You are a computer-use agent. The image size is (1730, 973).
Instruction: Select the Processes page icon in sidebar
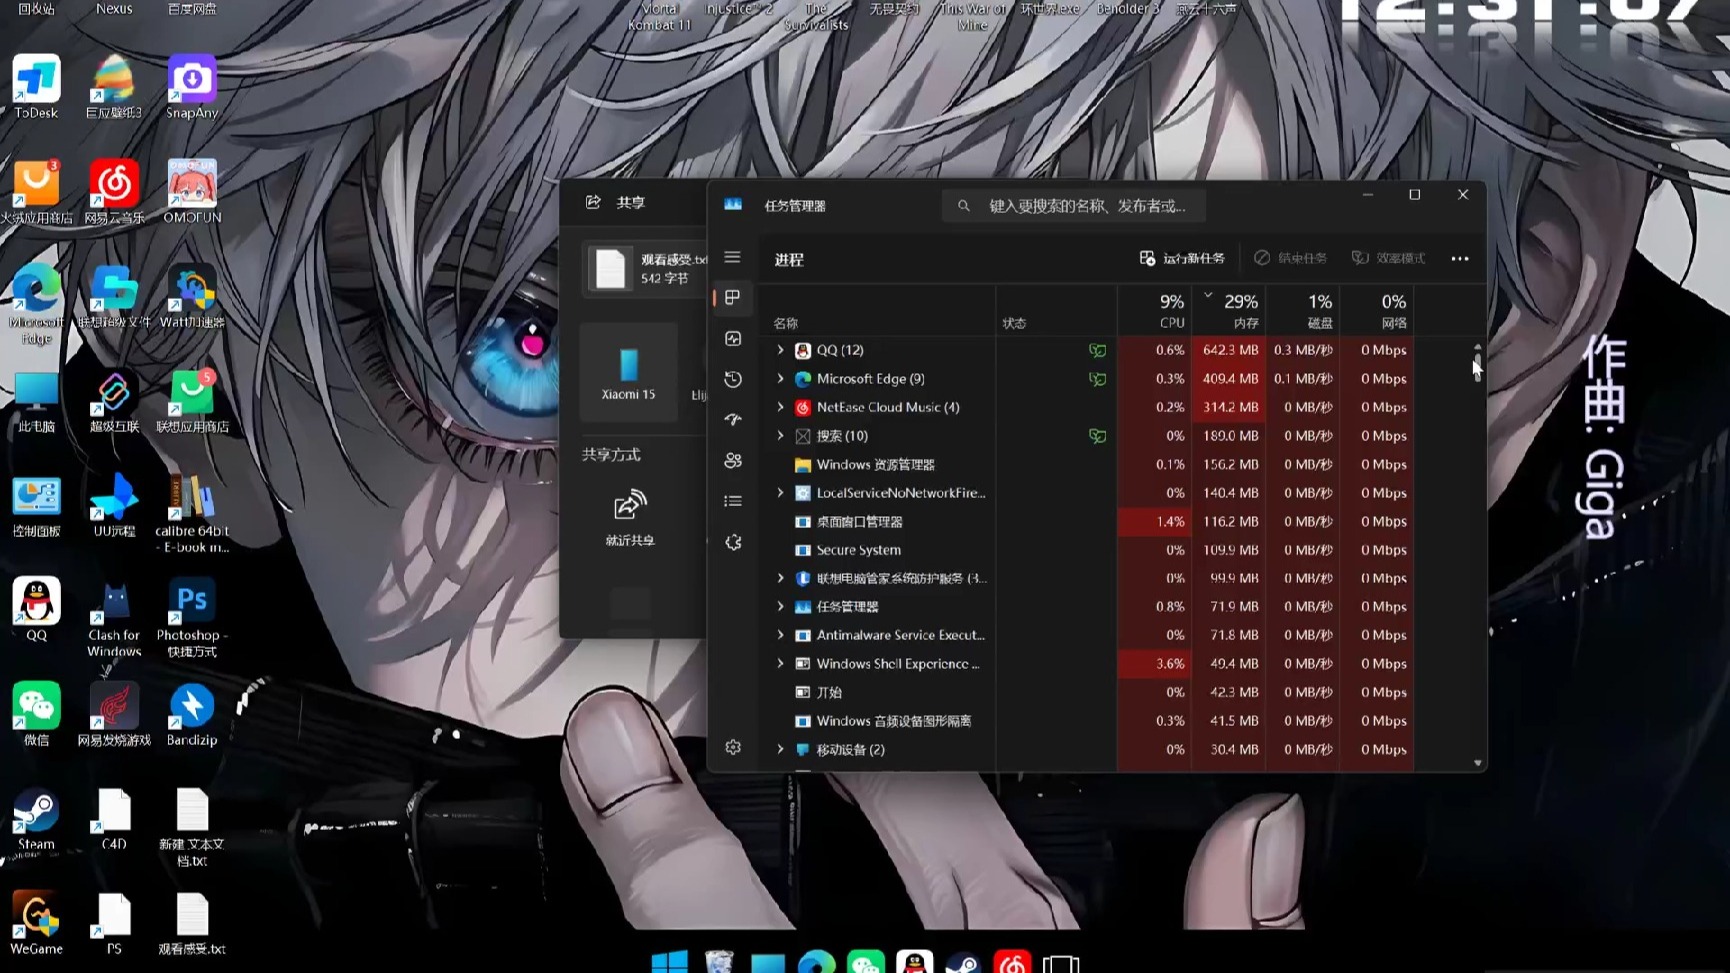click(x=732, y=298)
